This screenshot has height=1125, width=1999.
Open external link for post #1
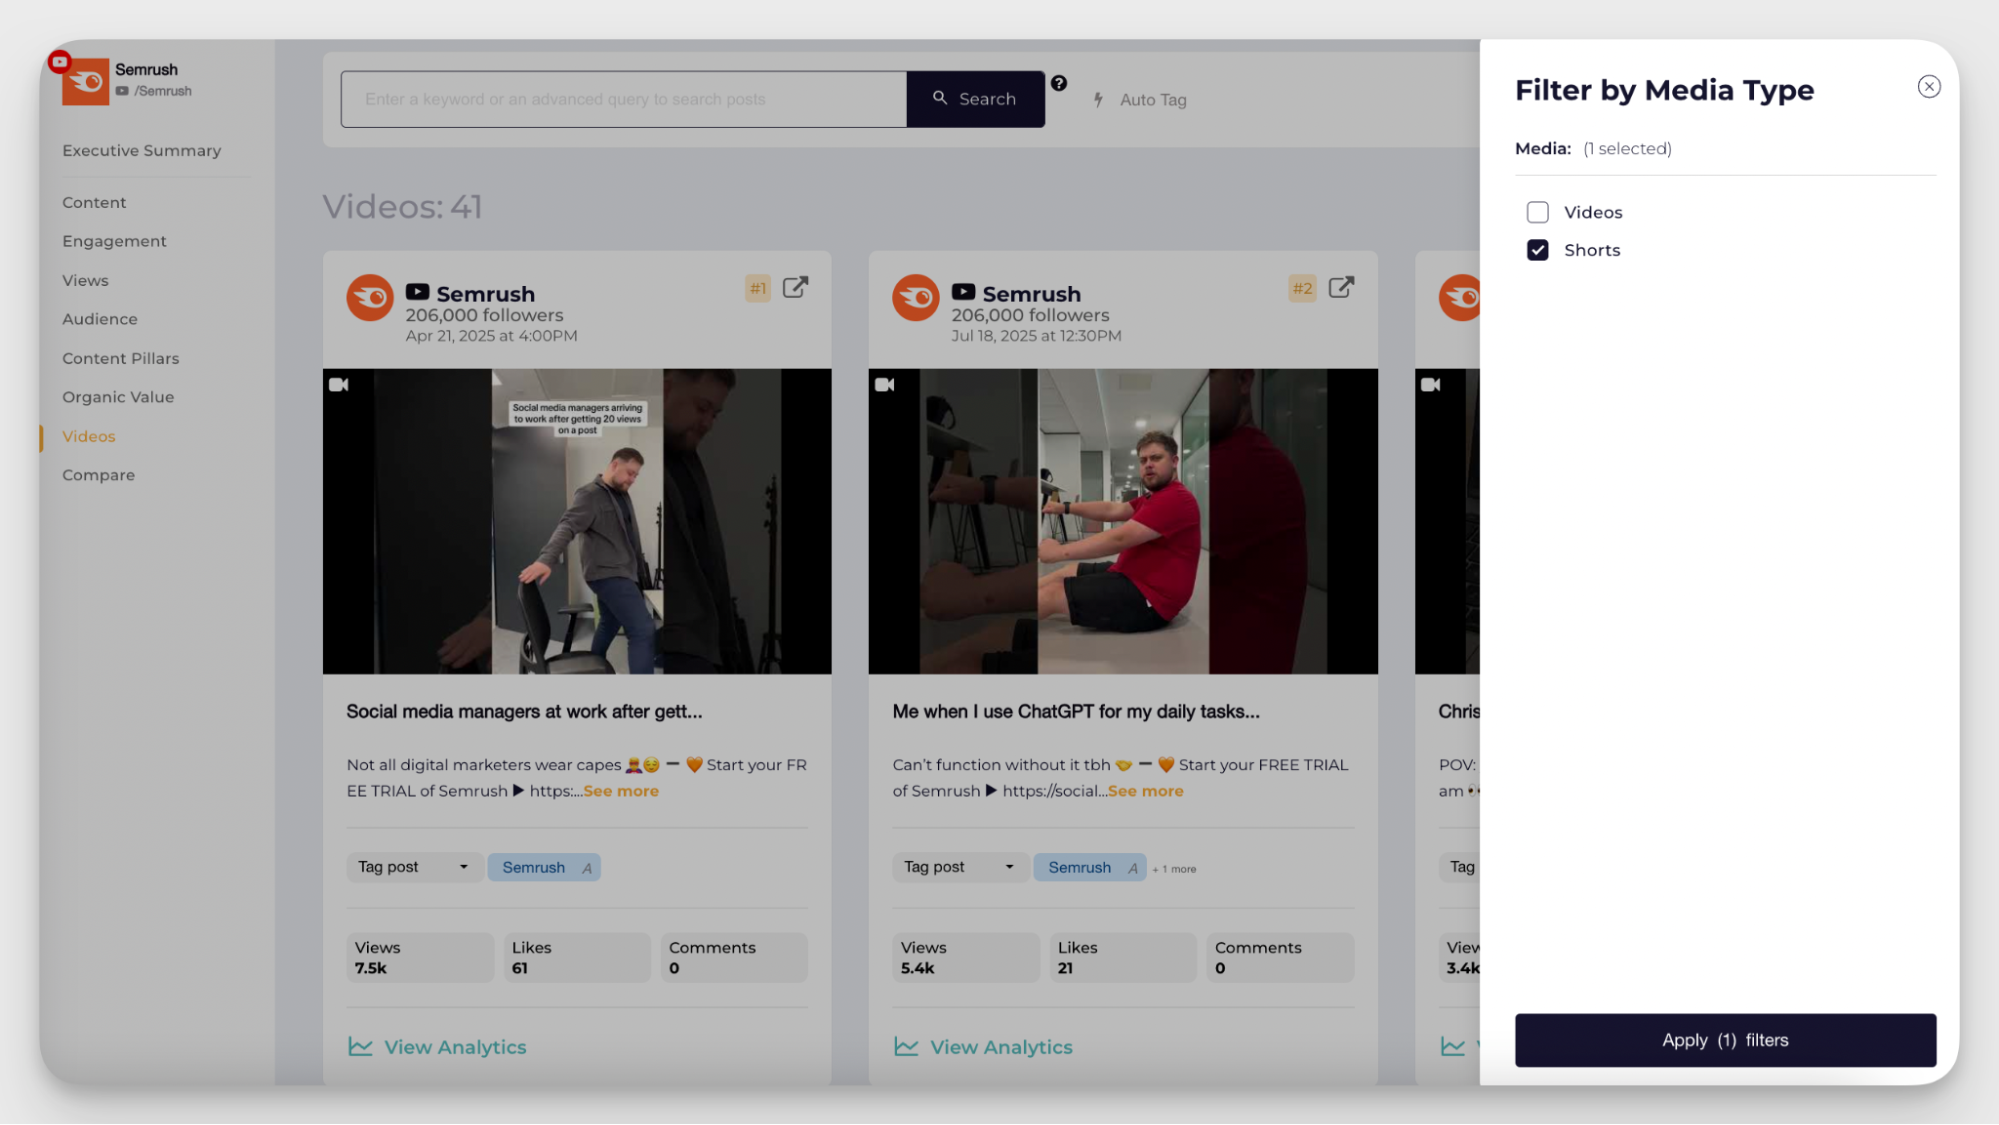pos(795,288)
